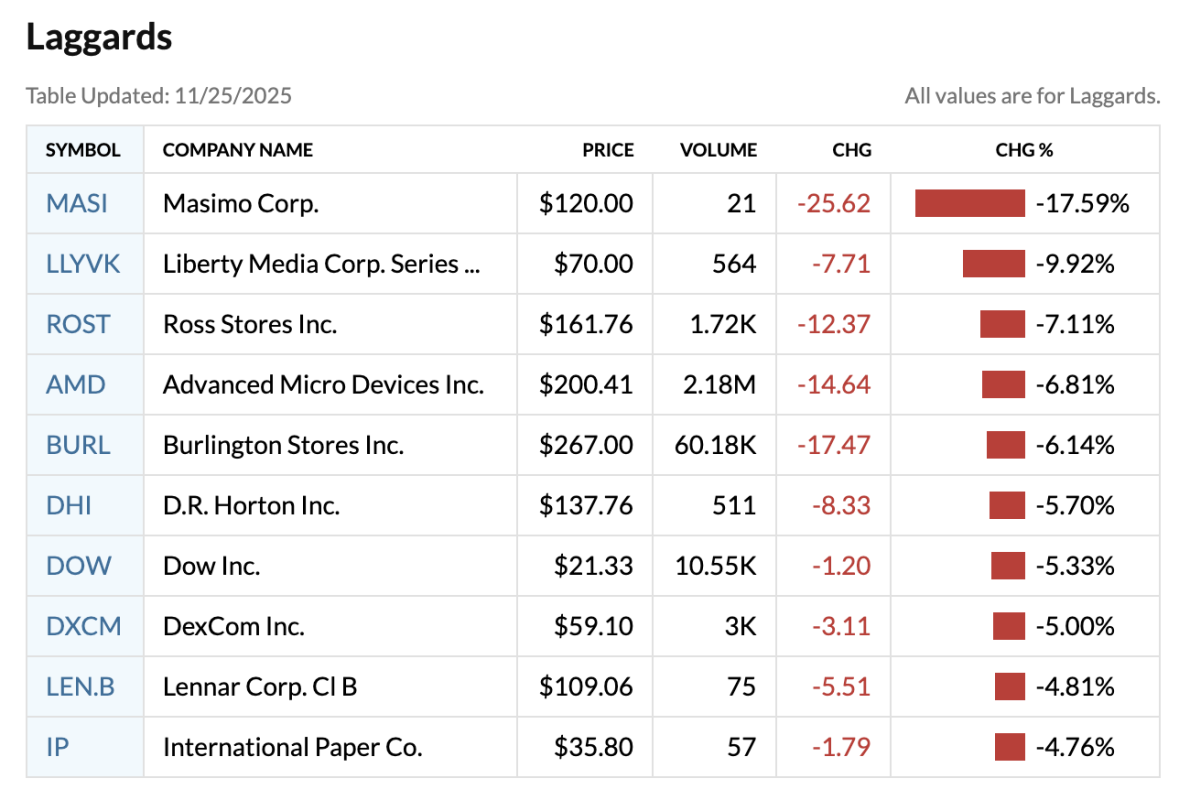This screenshot has height=800, width=1179.
Task: Click the Laggards heading
Action: coord(99,38)
